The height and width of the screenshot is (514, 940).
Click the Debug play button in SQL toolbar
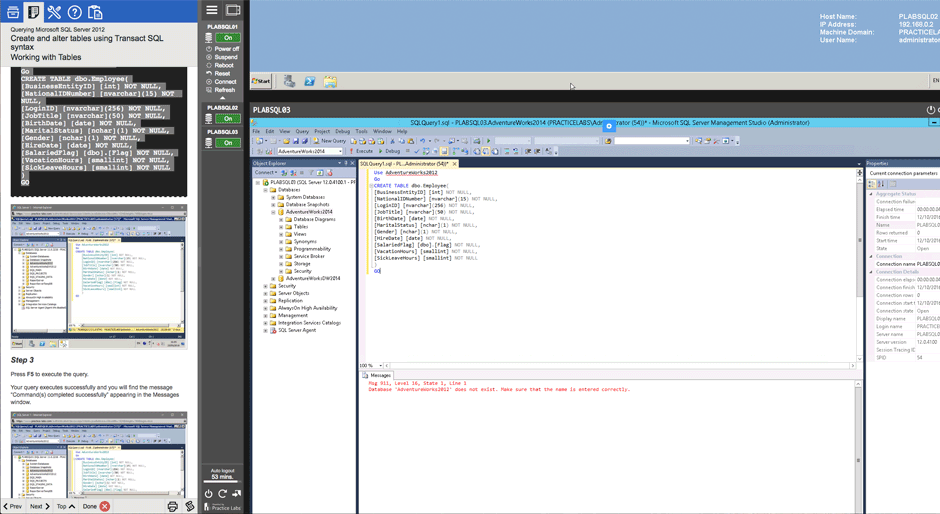390,151
